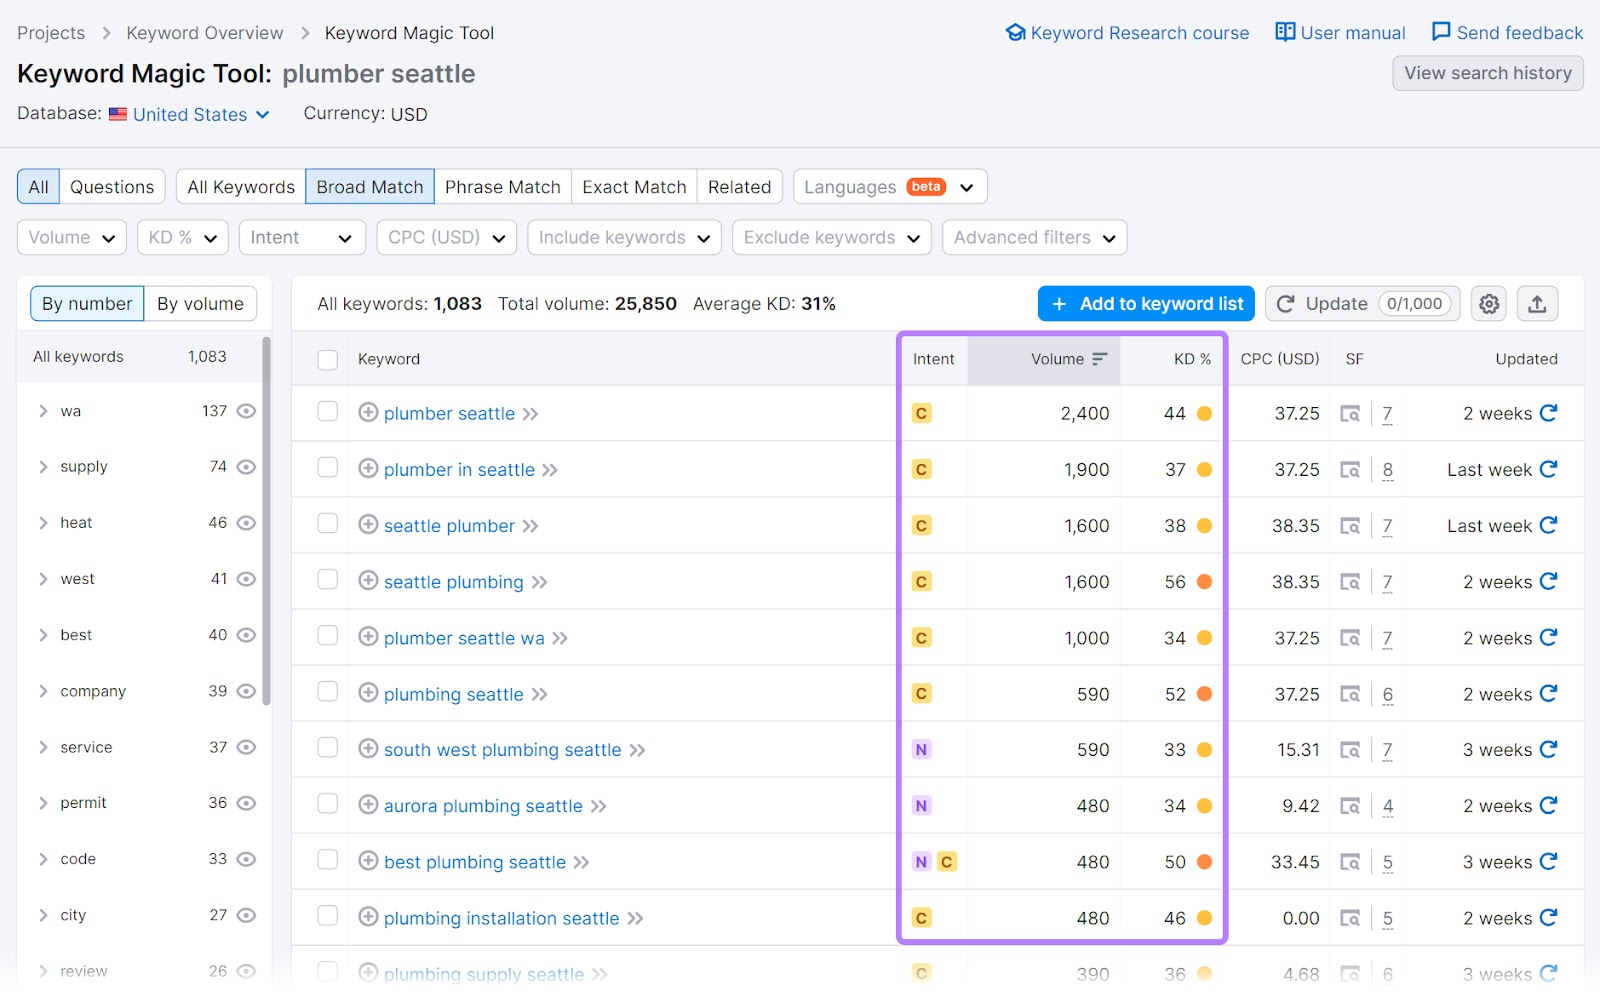Click the Keyword Research course icon
This screenshot has height=997, width=1600.
(x=1015, y=32)
